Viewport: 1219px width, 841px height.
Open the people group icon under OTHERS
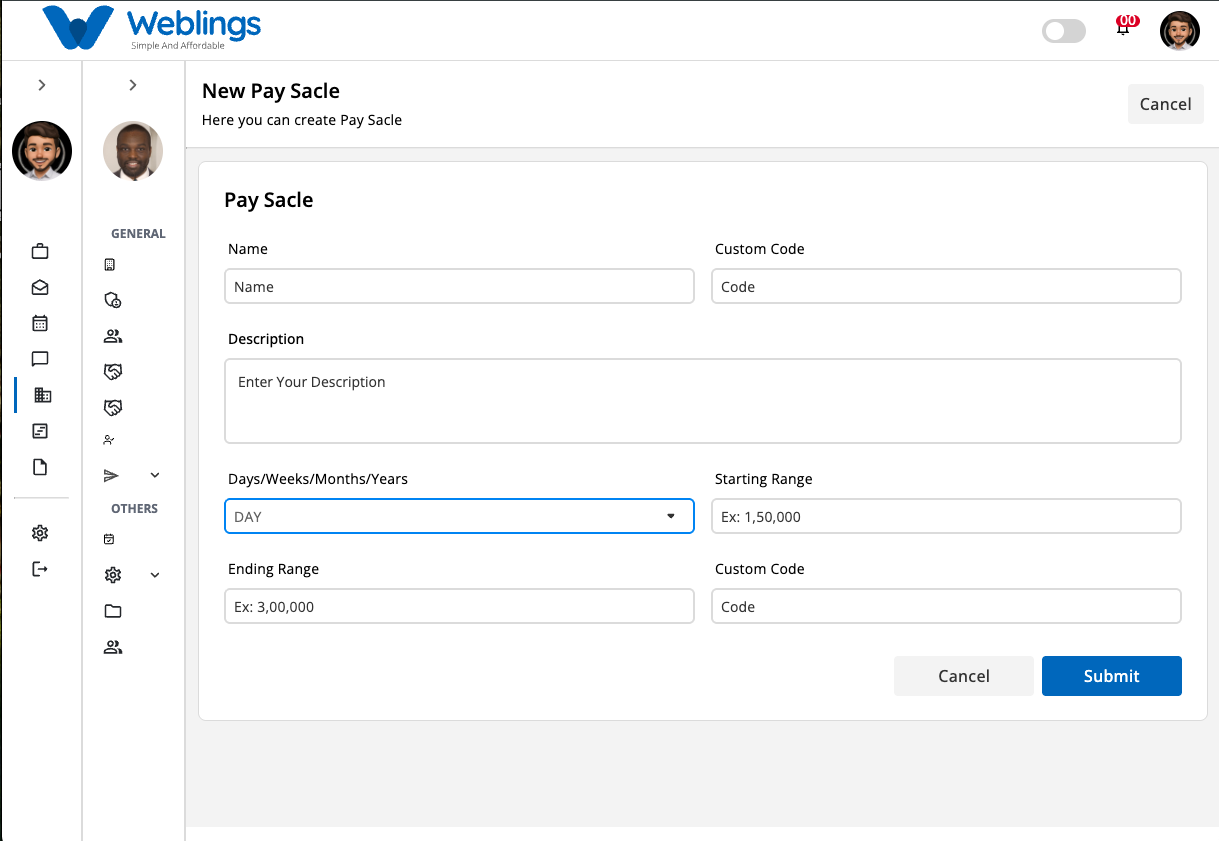[113, 647]
